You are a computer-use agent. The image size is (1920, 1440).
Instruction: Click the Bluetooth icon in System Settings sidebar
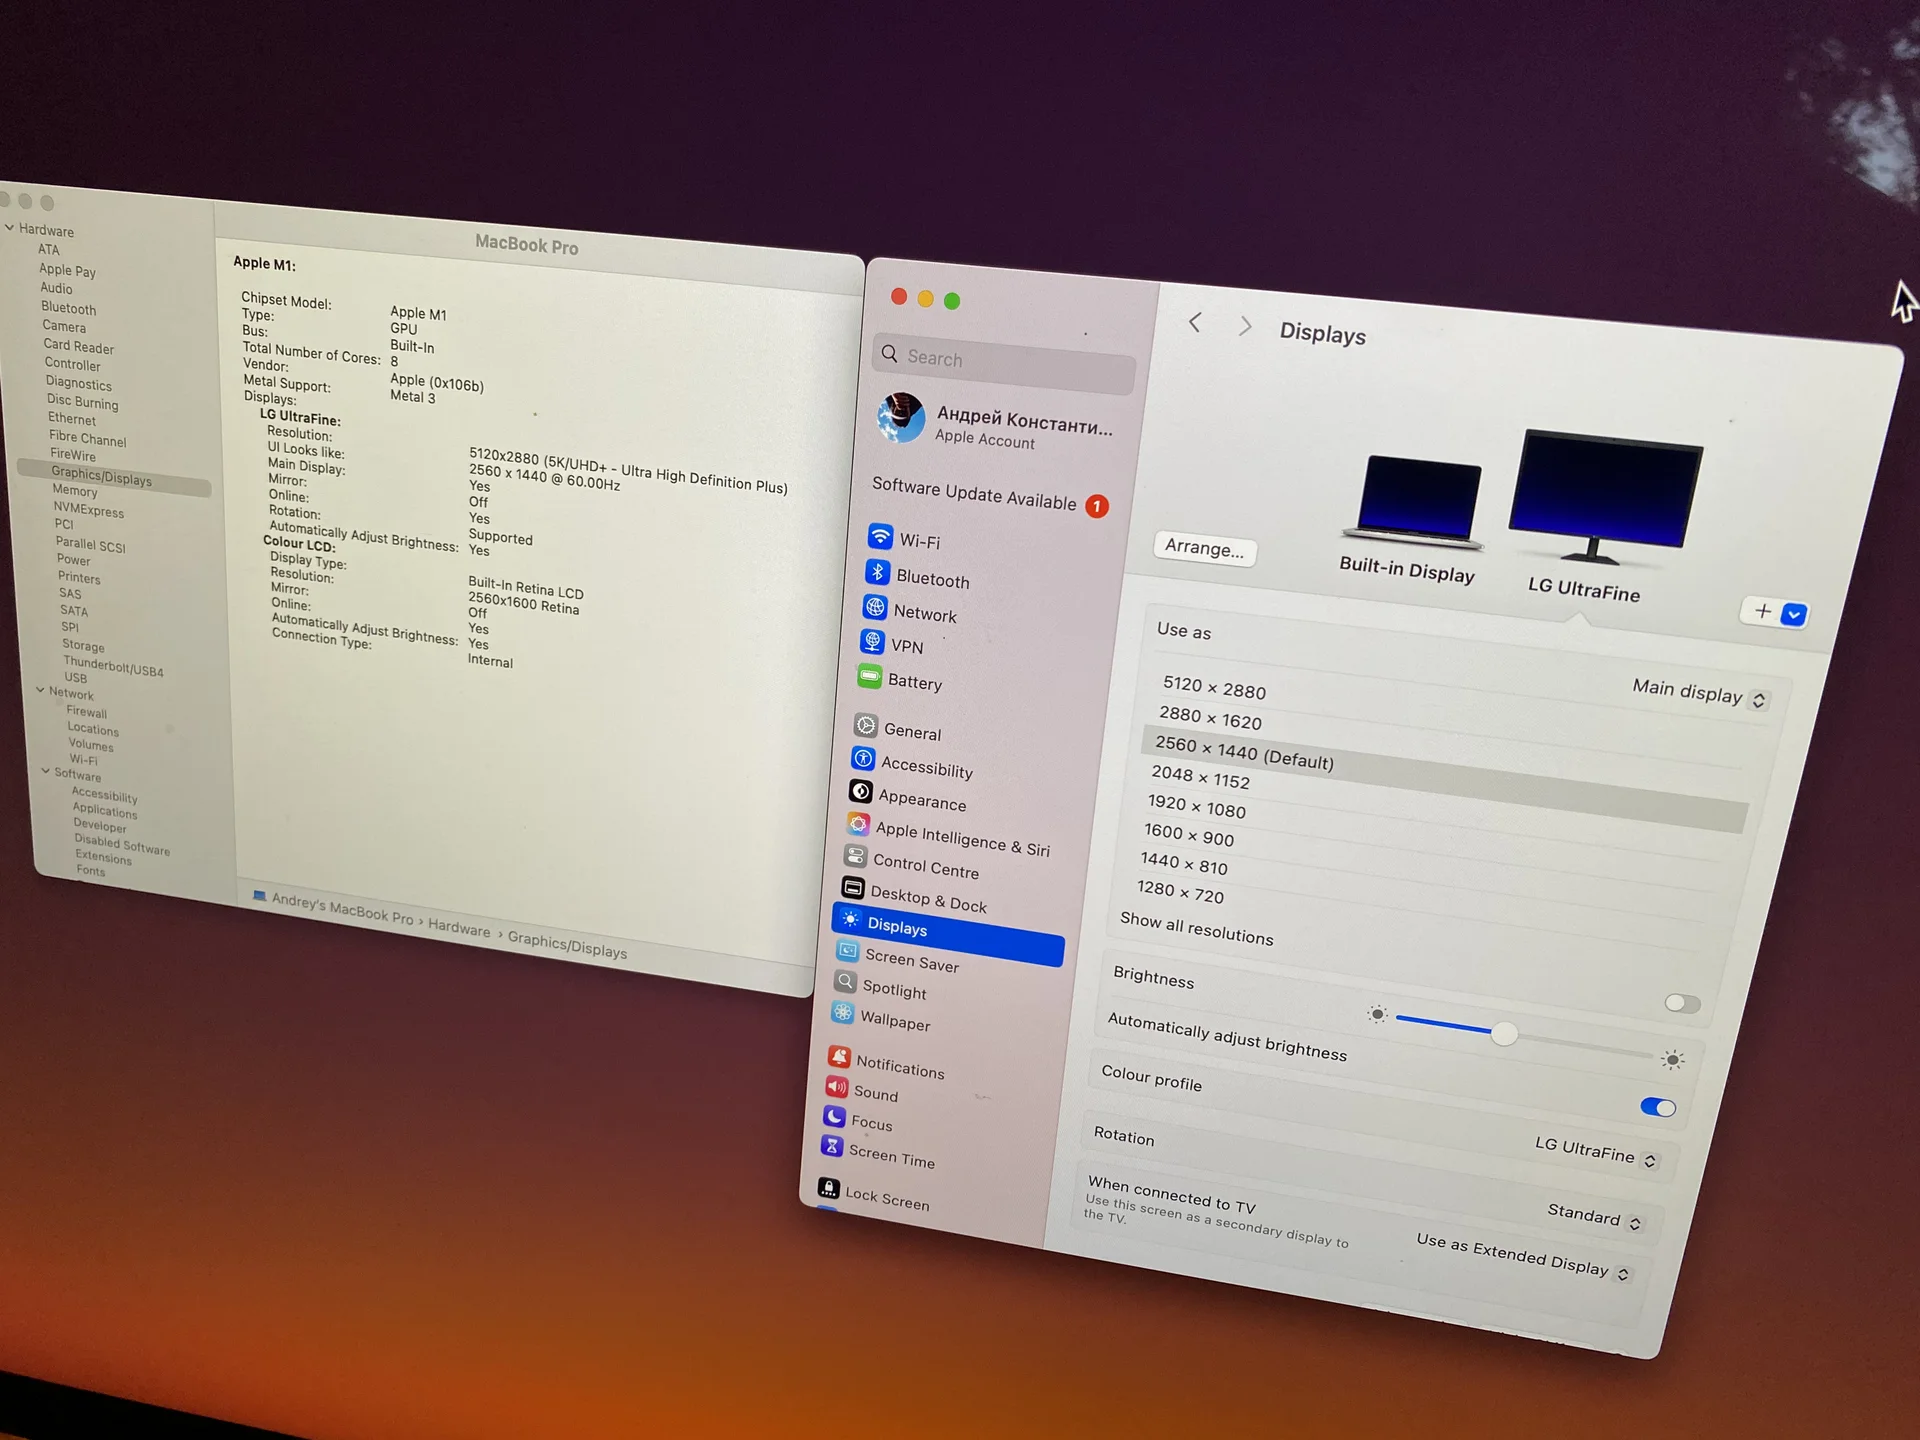pyautogui.click(x=877, y=572)
